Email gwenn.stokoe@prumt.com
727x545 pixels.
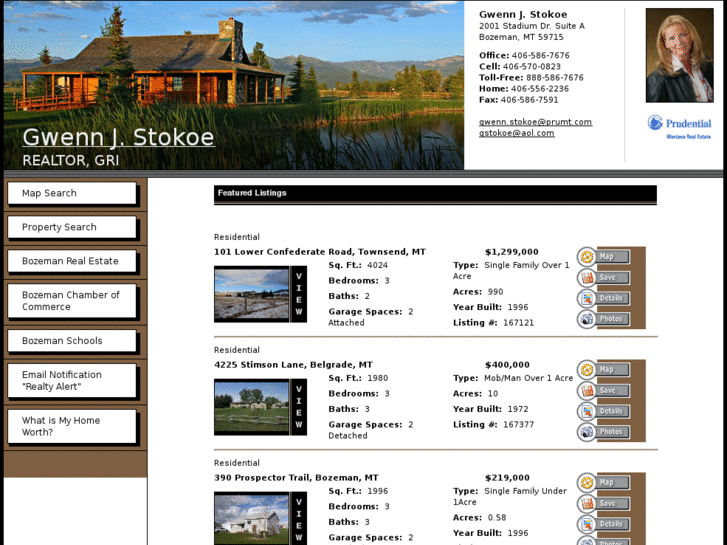pos(535,122)
